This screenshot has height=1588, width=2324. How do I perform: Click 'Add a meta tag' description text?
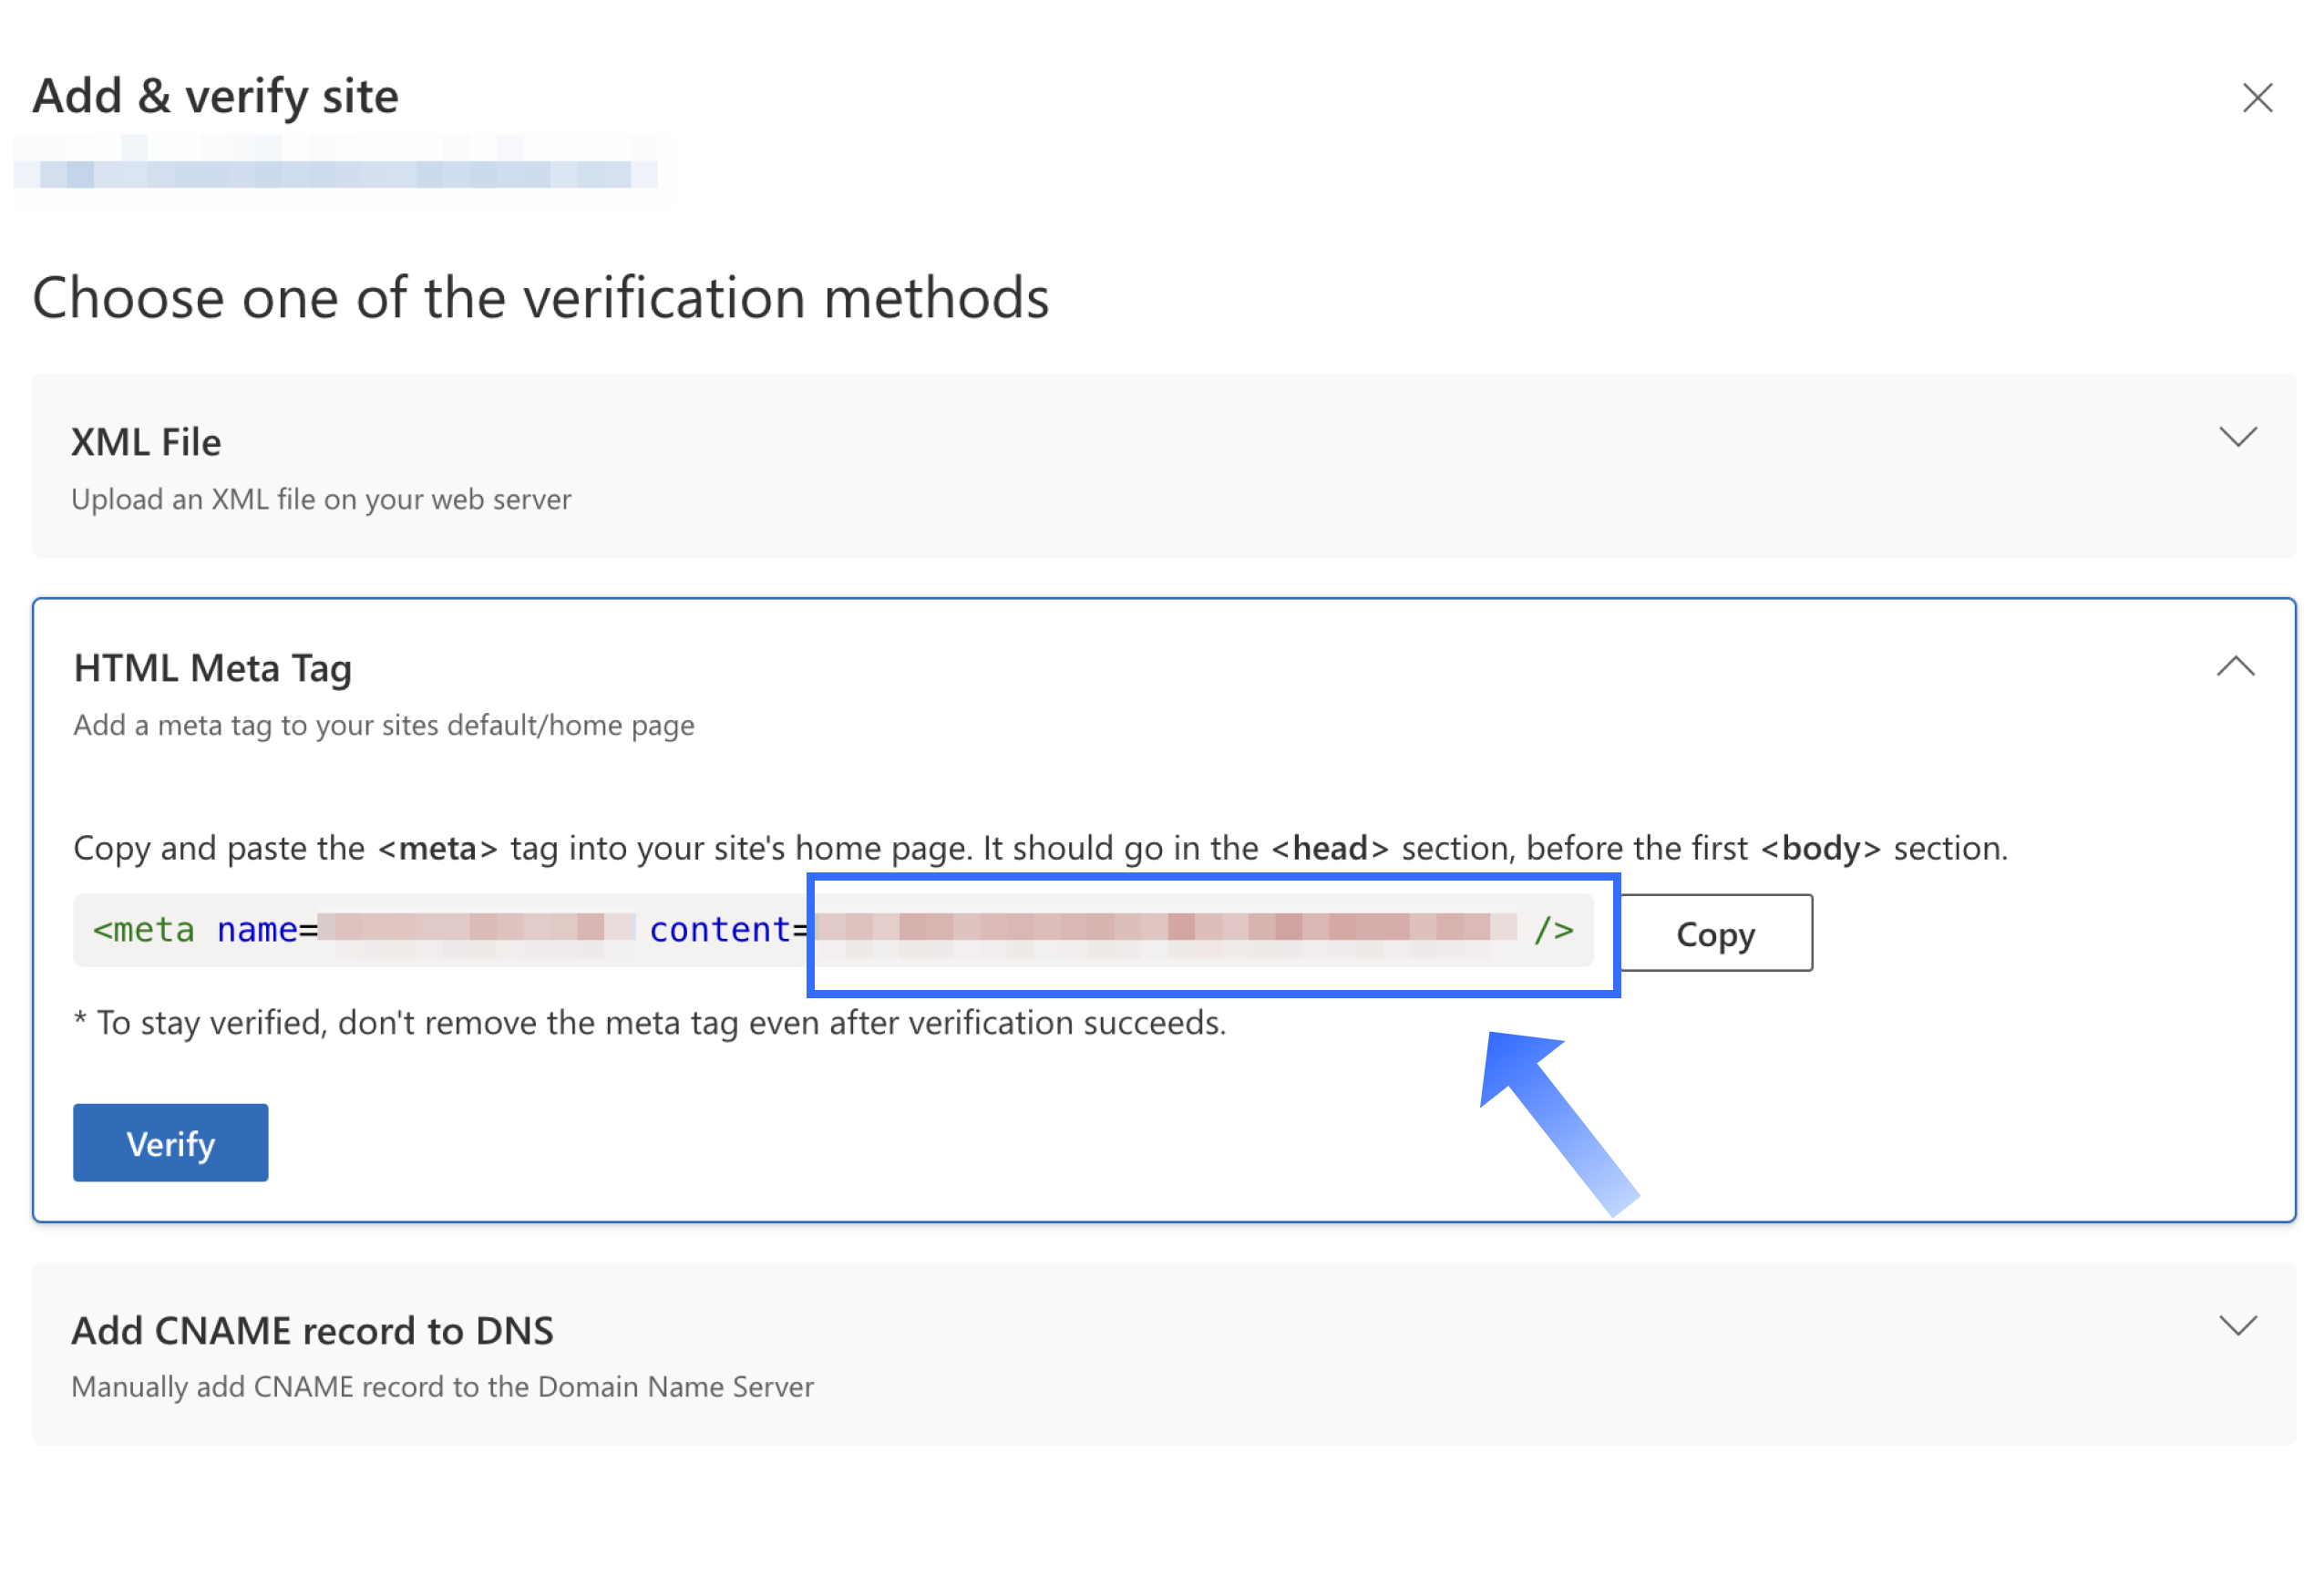[384, 725]
